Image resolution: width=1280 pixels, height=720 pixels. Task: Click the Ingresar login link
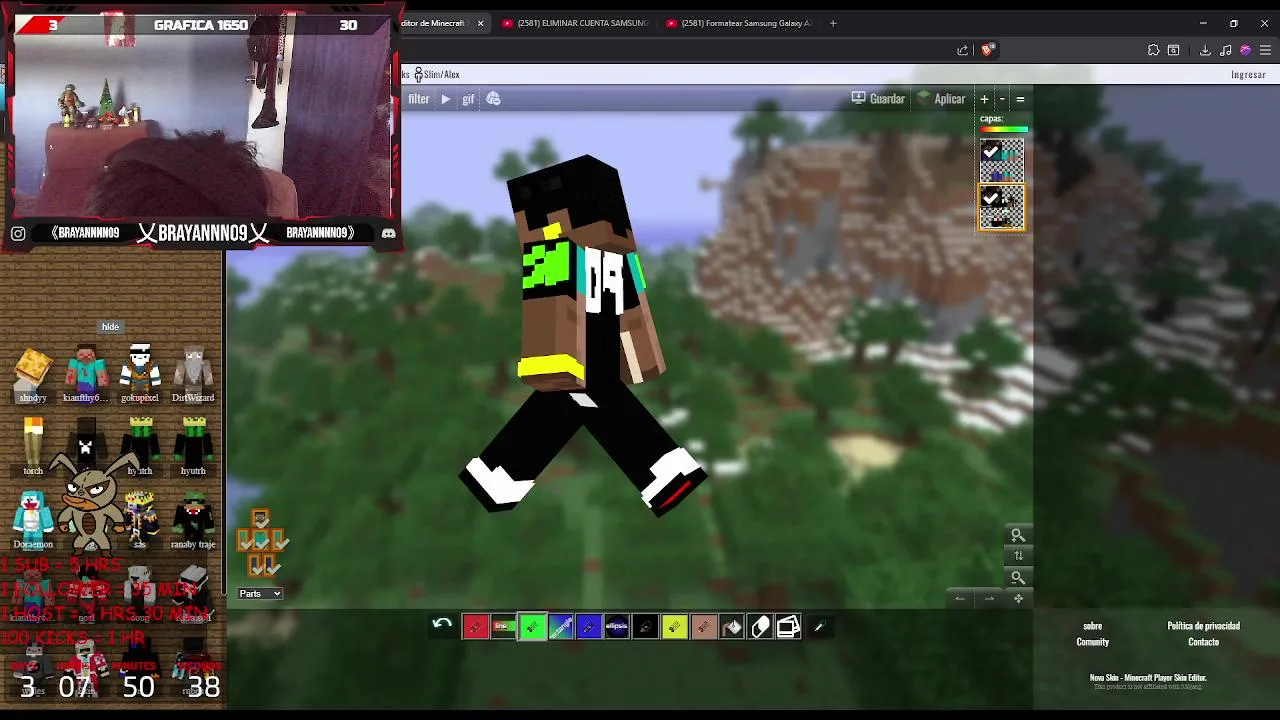pos(1248,74)
